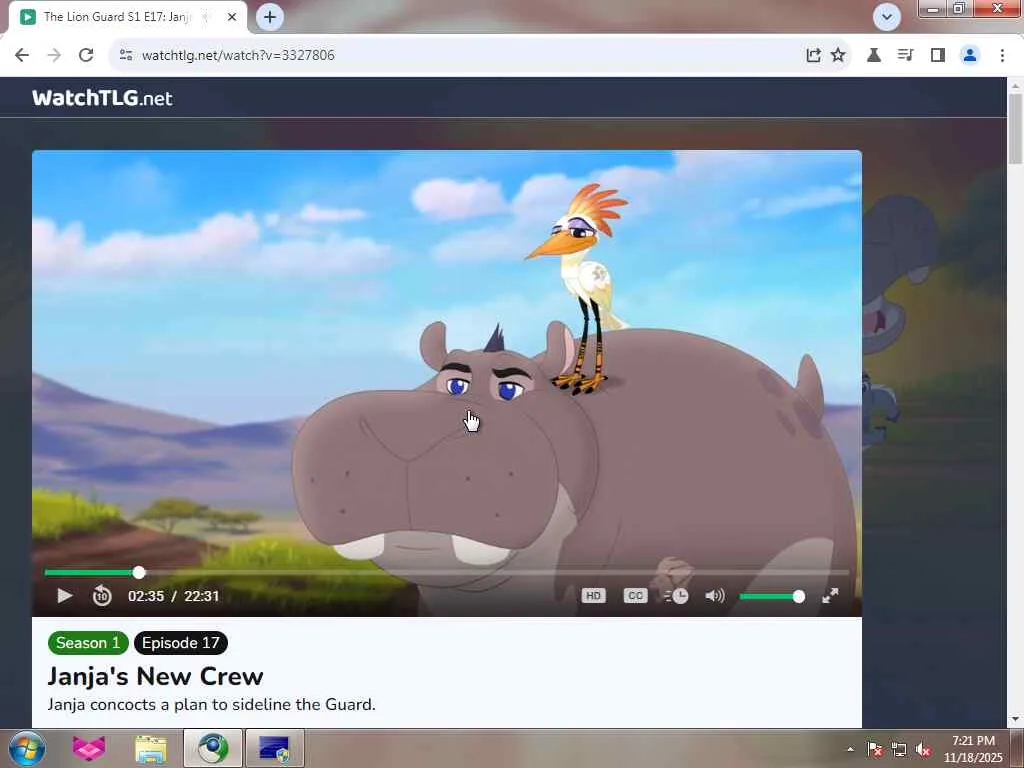Open the WatchTLG.net home logo

[x=103, y=98]
